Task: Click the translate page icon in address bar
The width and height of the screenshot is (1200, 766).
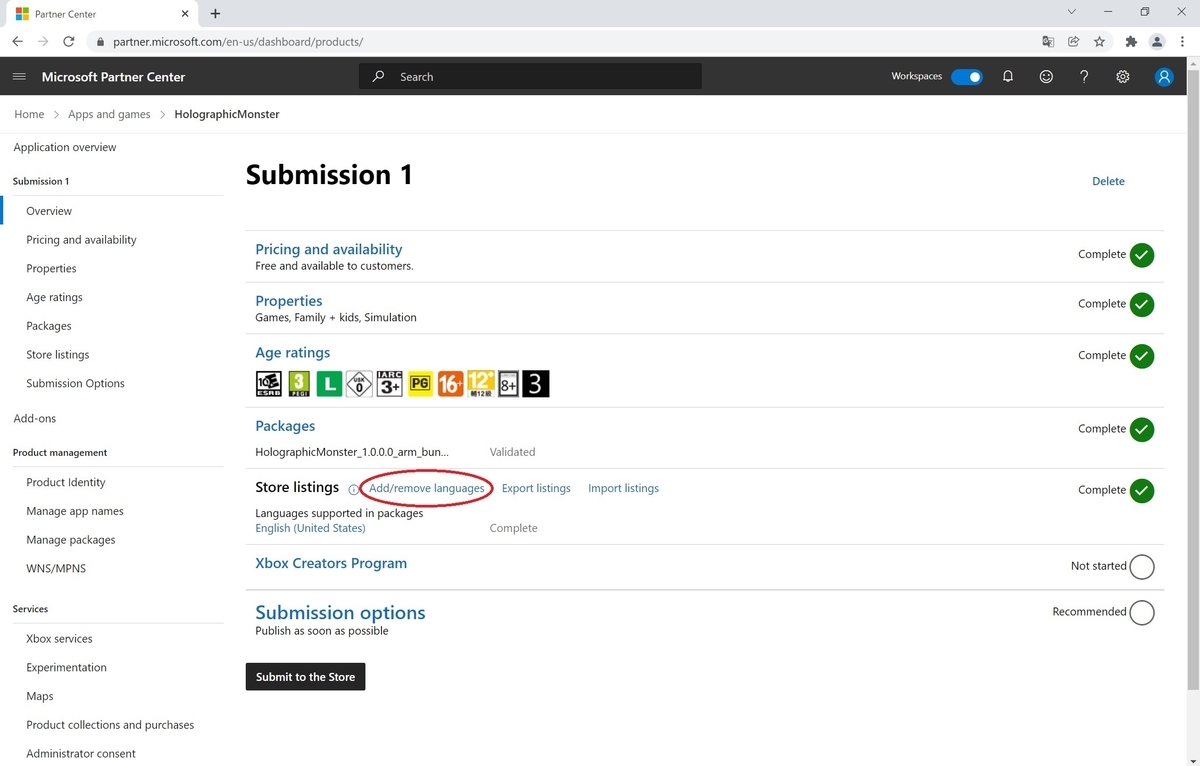Action: point(1048,42)
